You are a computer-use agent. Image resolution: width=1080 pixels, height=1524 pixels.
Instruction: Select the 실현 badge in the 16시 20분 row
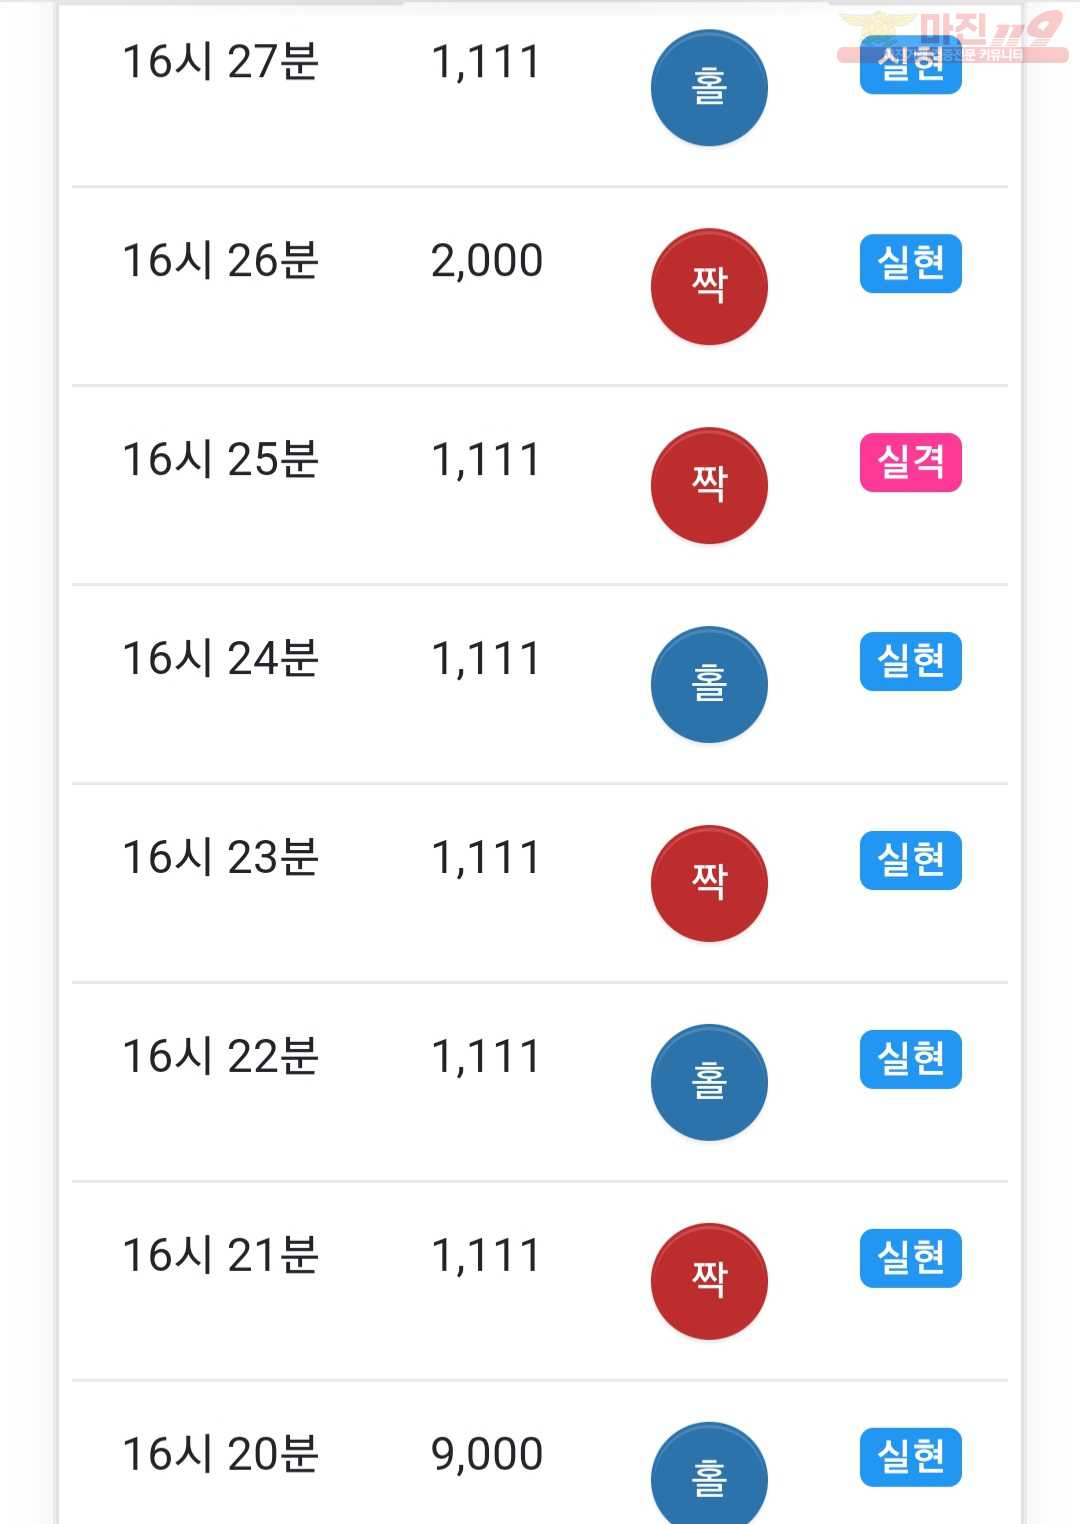(911, 1458)
